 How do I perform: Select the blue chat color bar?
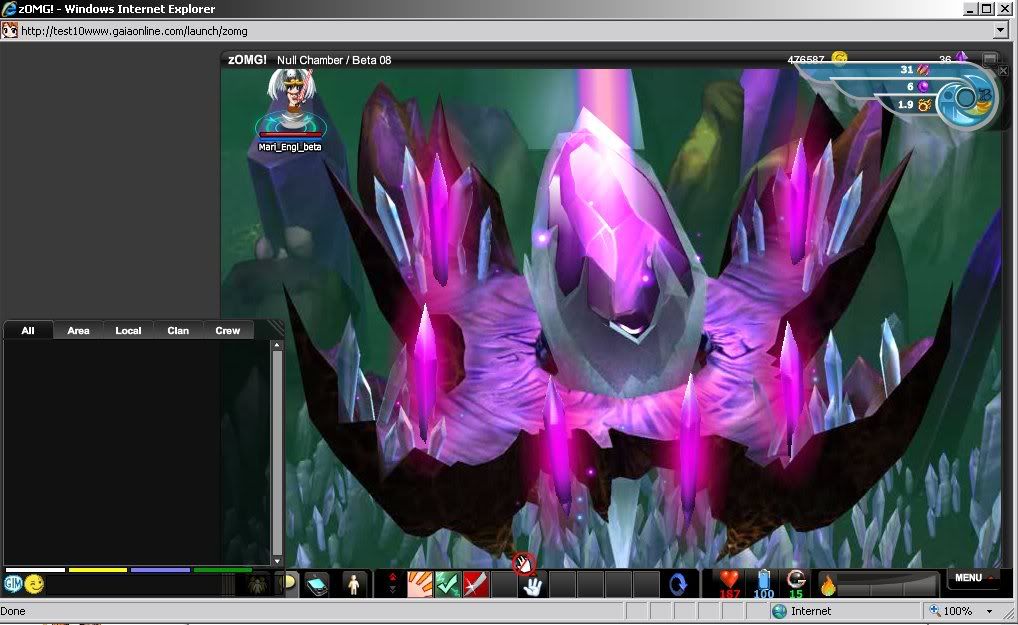click(160, 570)
